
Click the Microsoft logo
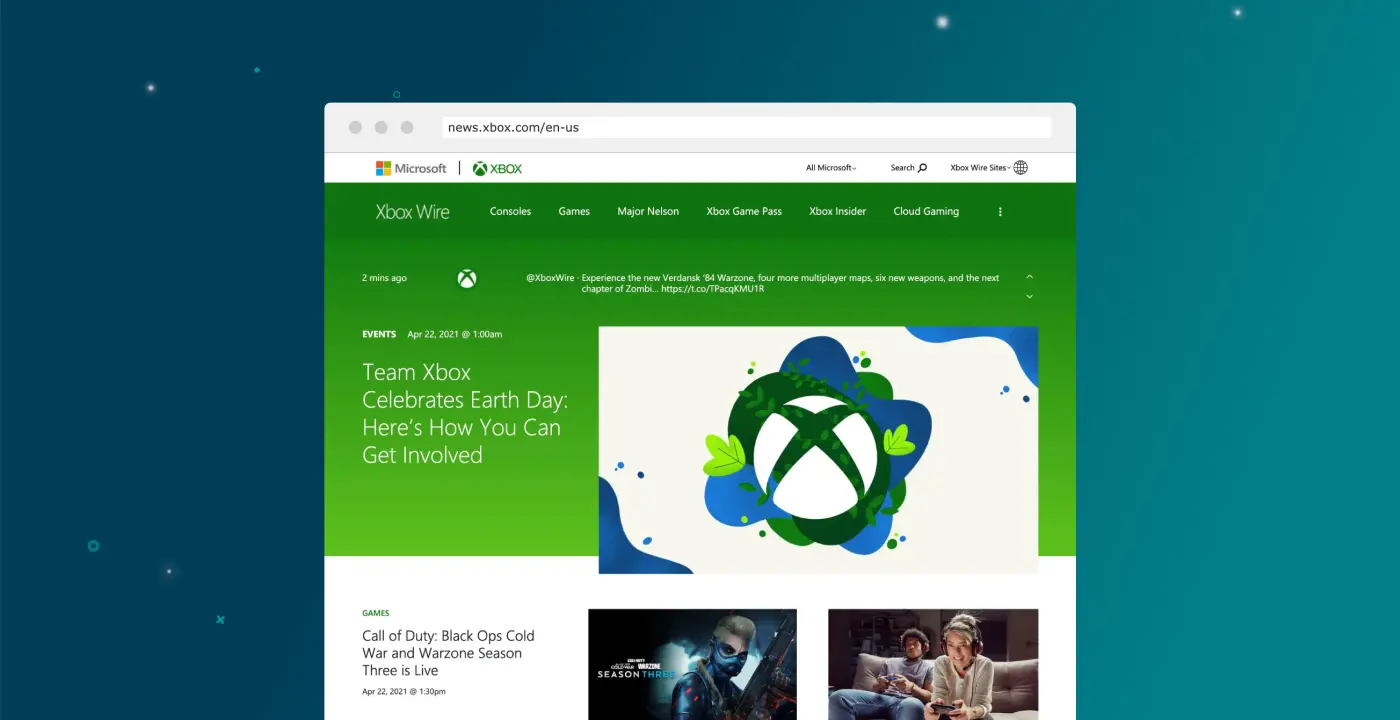point(411,168)
